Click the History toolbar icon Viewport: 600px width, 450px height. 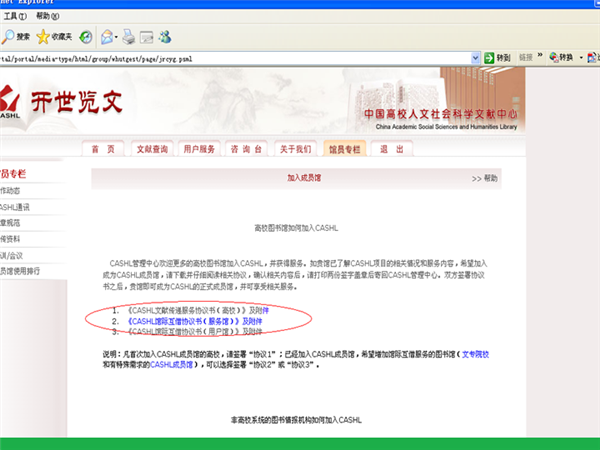tap(86, 37)
